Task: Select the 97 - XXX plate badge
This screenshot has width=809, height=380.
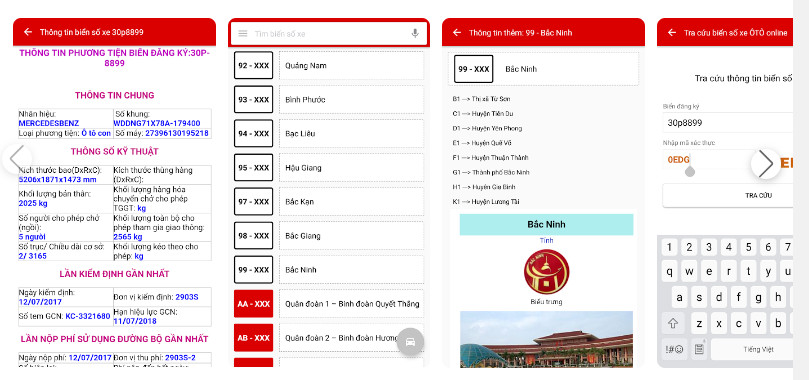Action: (253, 202)
